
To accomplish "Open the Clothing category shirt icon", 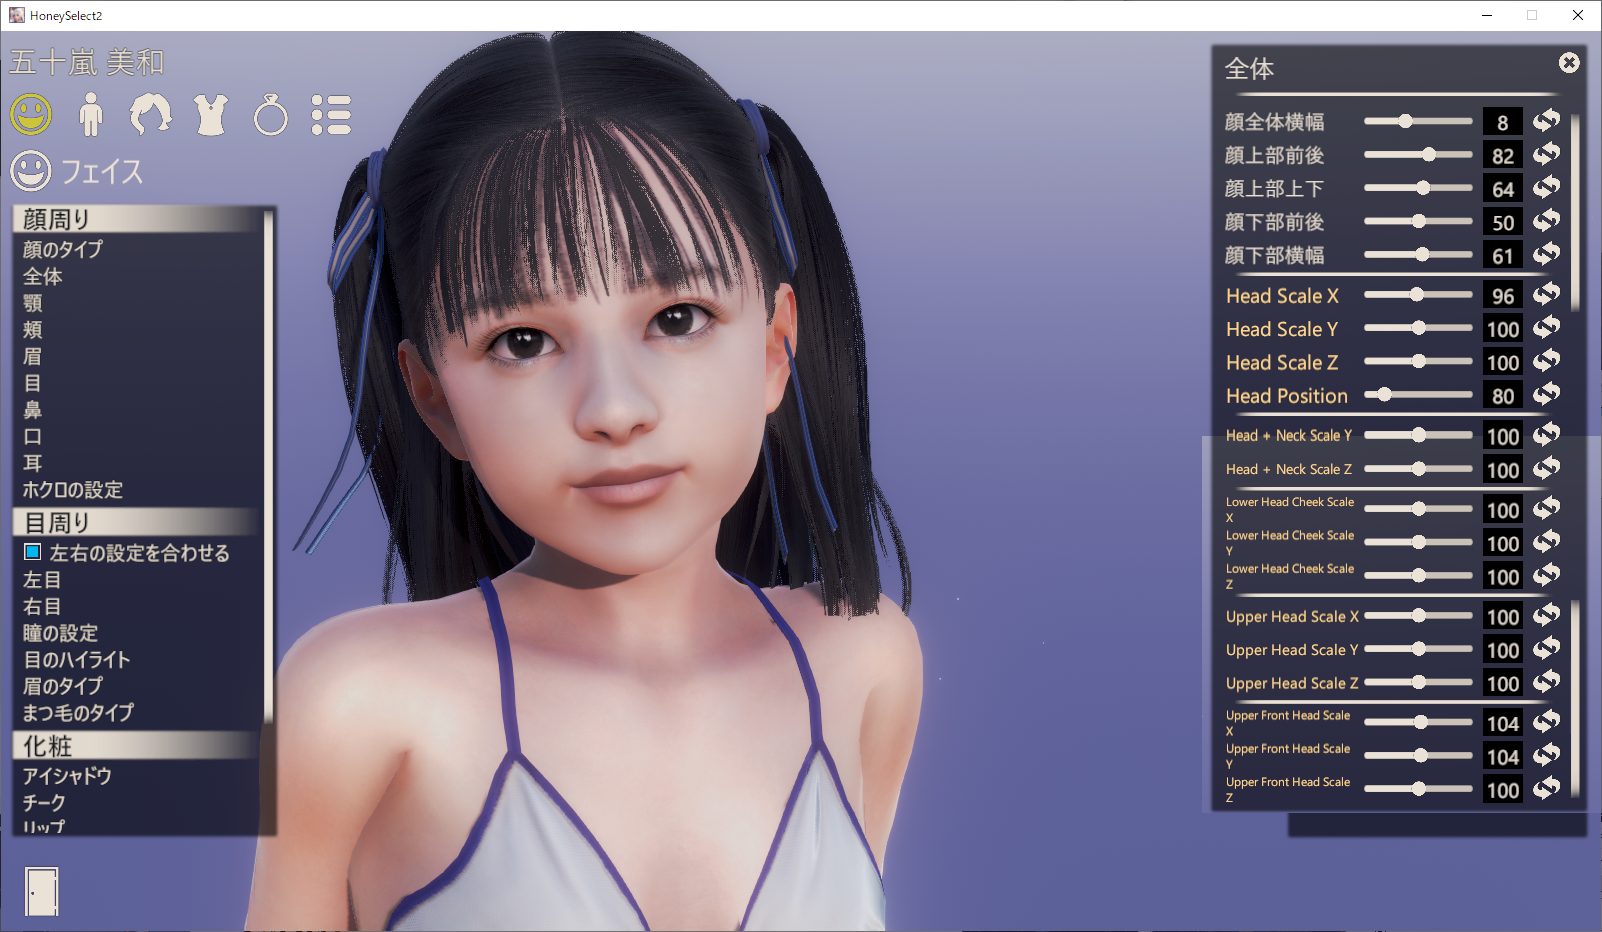I will 211,115.
